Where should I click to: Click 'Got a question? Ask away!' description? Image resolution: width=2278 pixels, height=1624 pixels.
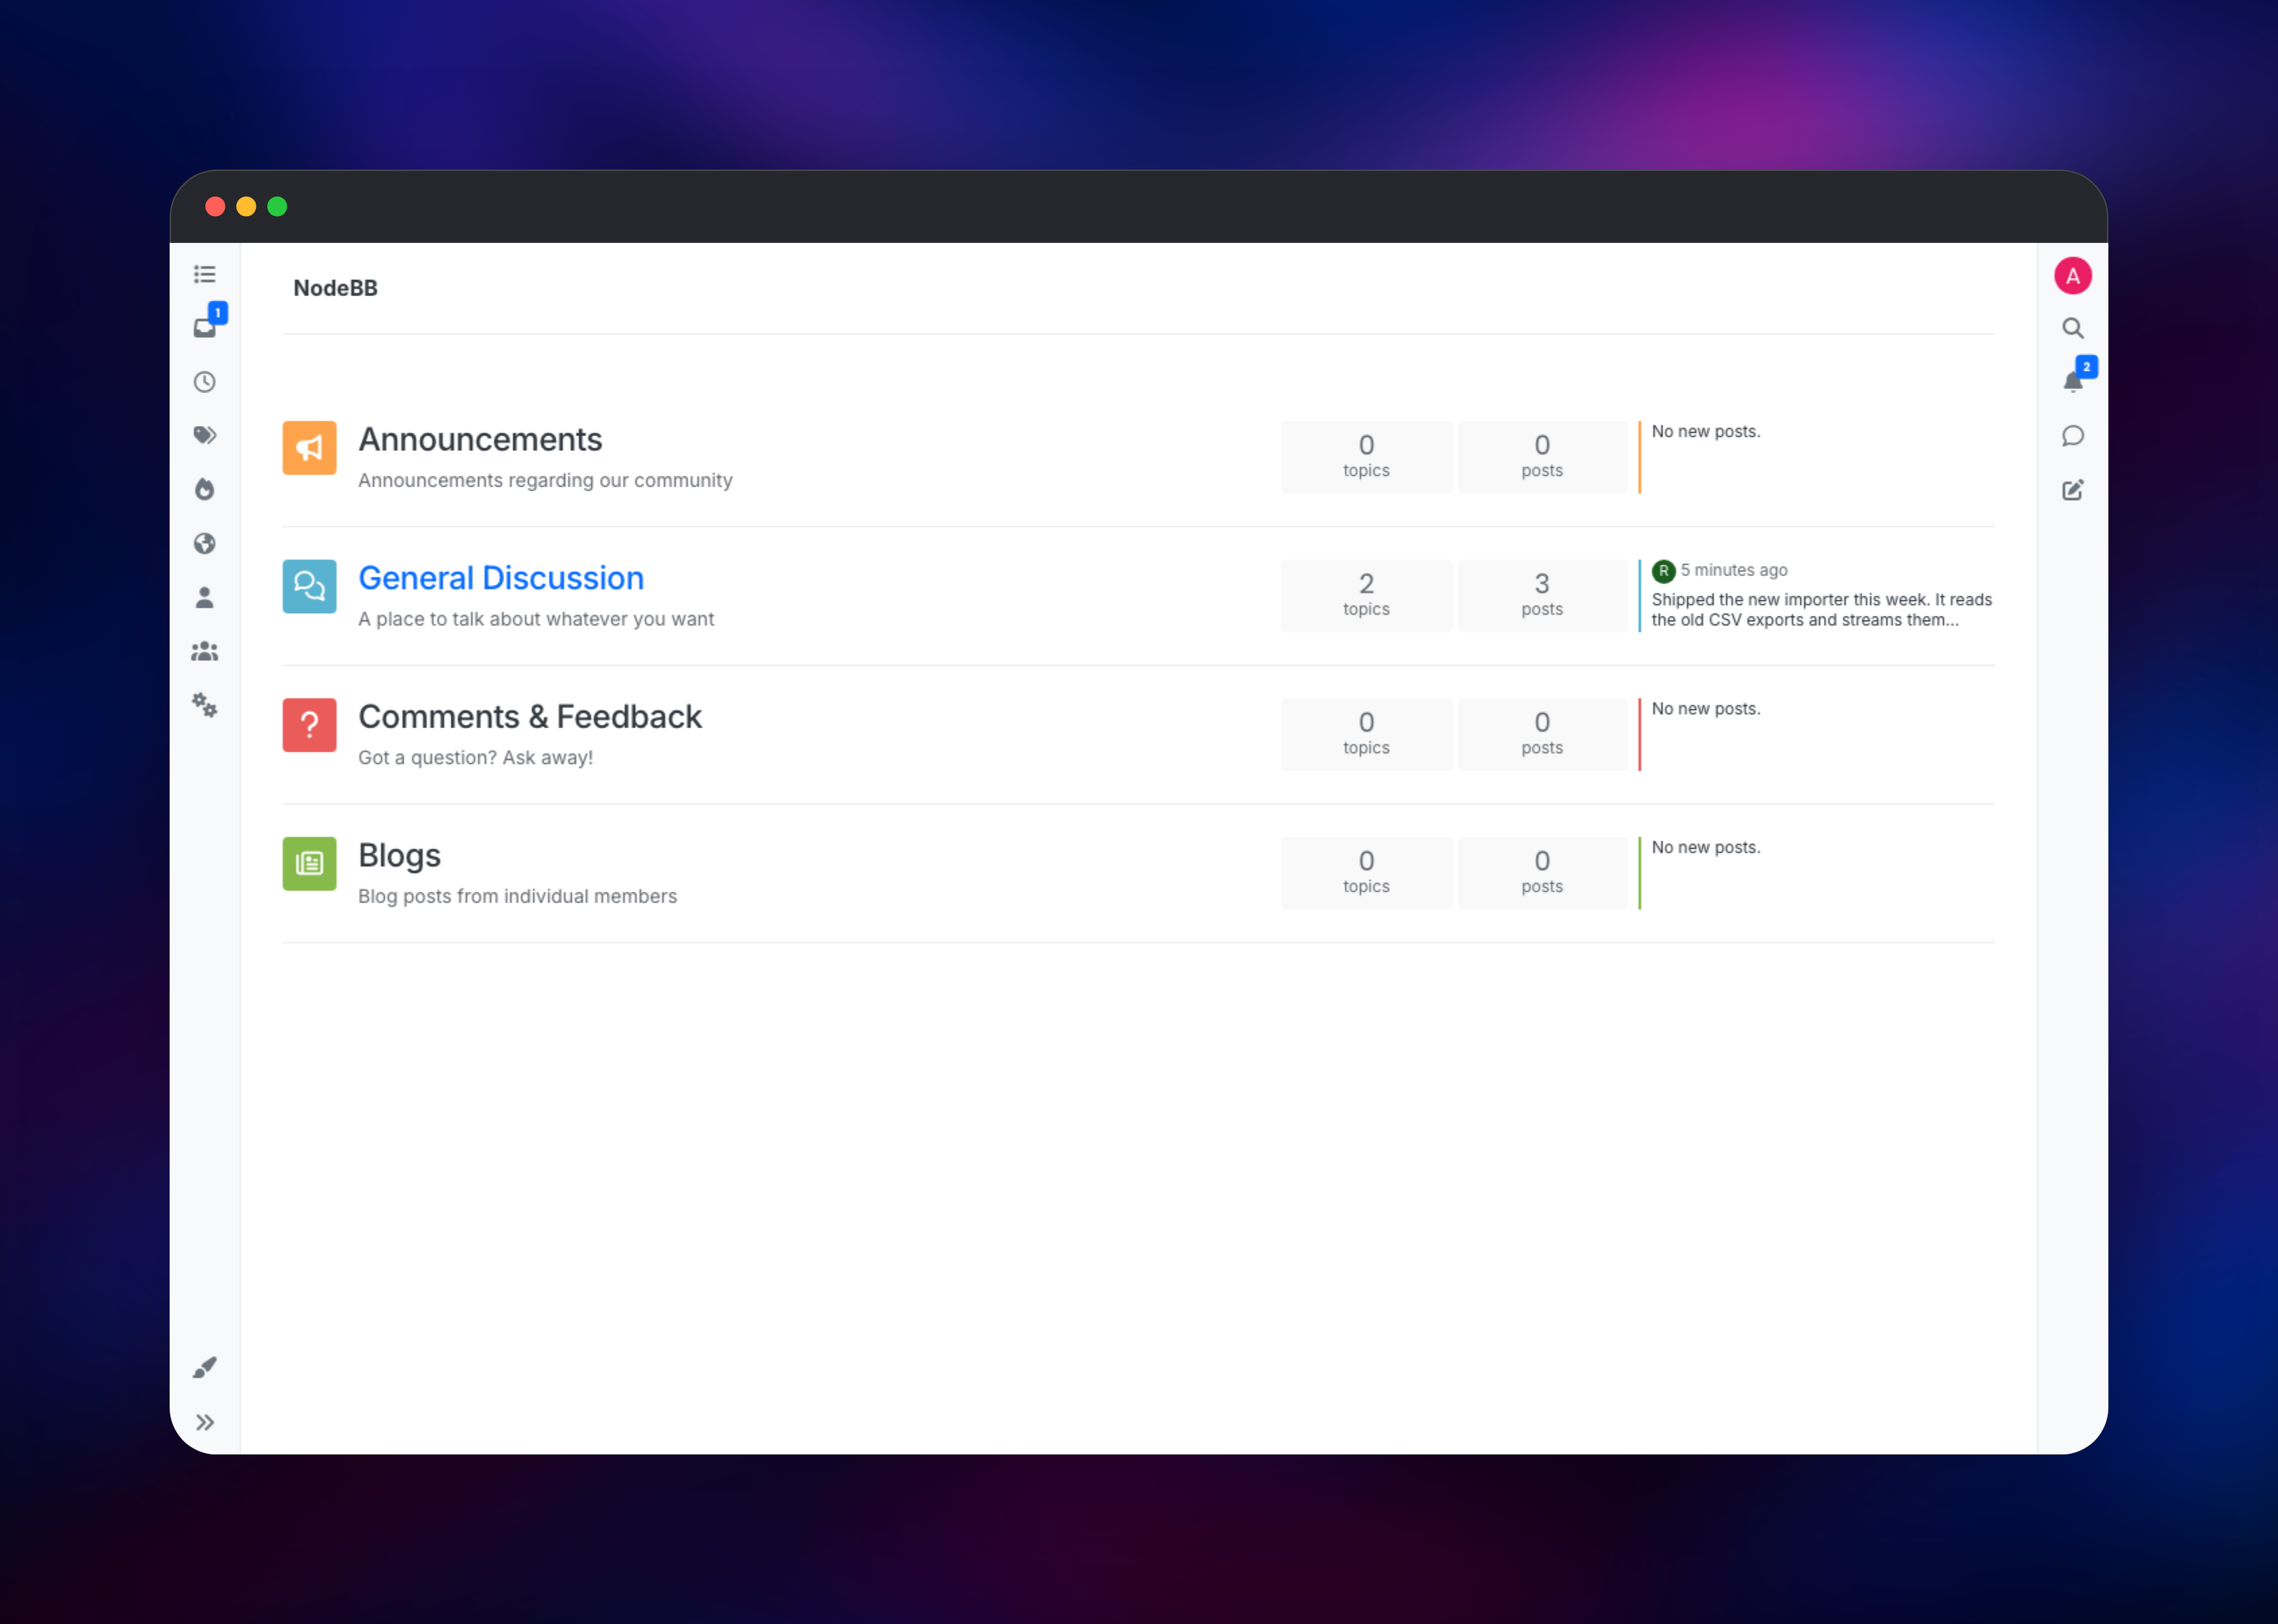coord(476,758)
